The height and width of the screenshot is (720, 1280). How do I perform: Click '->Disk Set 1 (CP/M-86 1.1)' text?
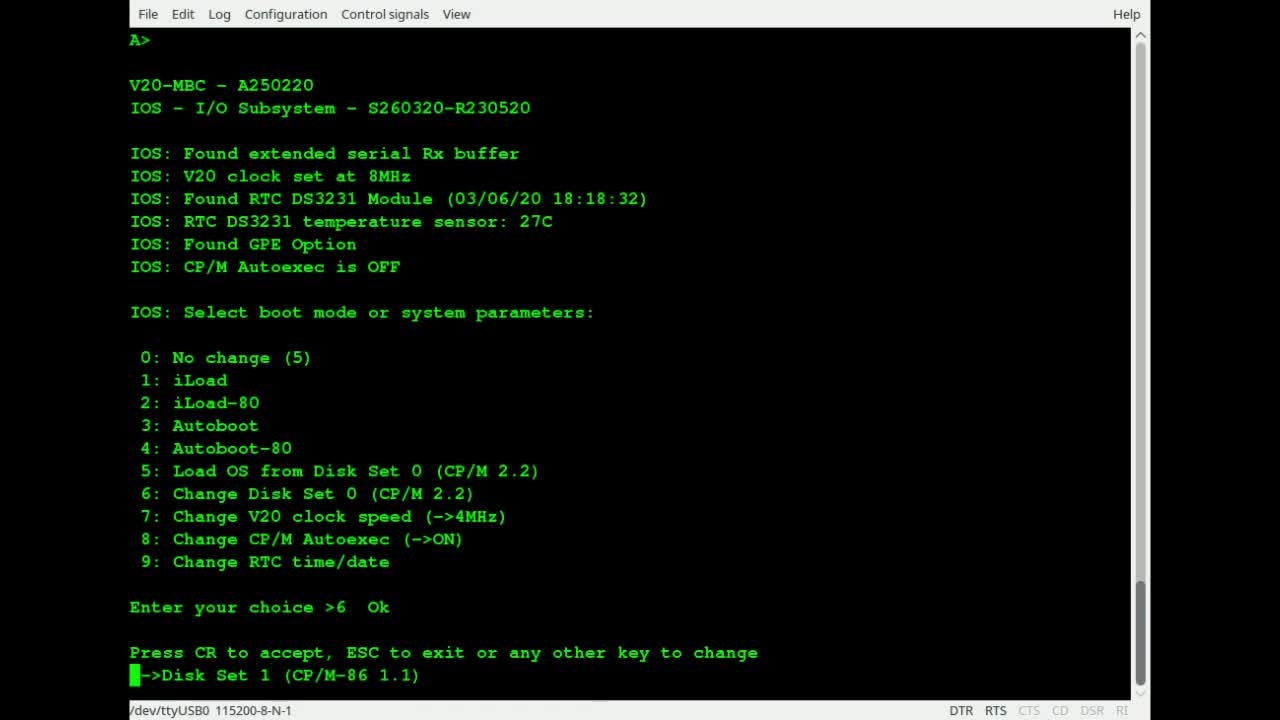(280, 676)
